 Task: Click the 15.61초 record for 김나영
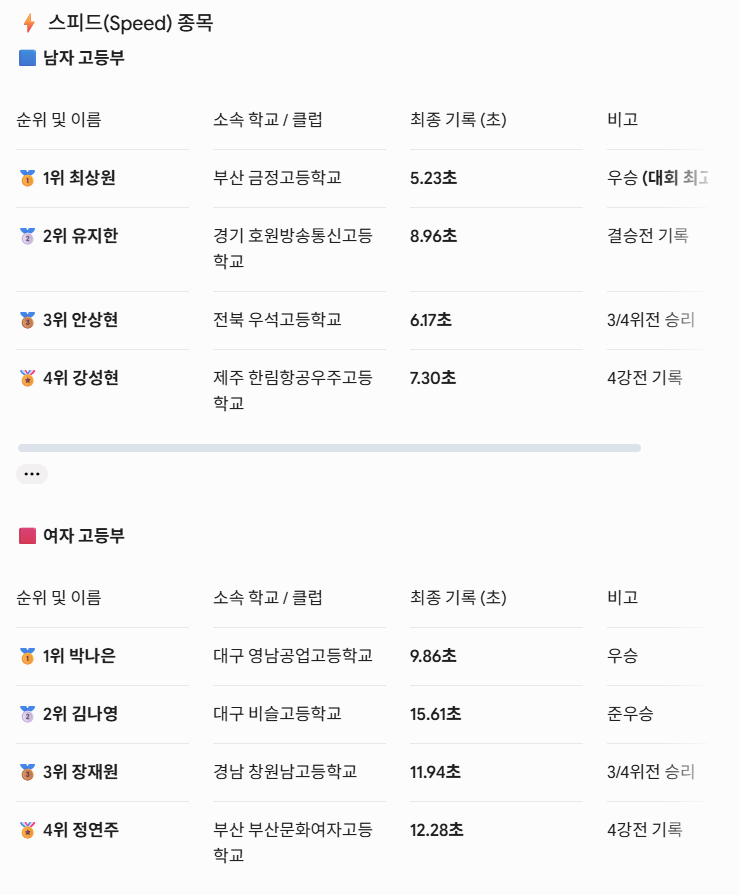click(x=435, y=714)
